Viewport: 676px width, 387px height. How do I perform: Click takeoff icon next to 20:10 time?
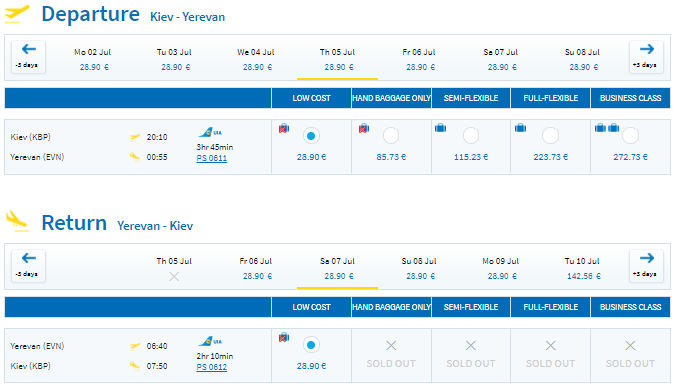click(x=135, y=137)
